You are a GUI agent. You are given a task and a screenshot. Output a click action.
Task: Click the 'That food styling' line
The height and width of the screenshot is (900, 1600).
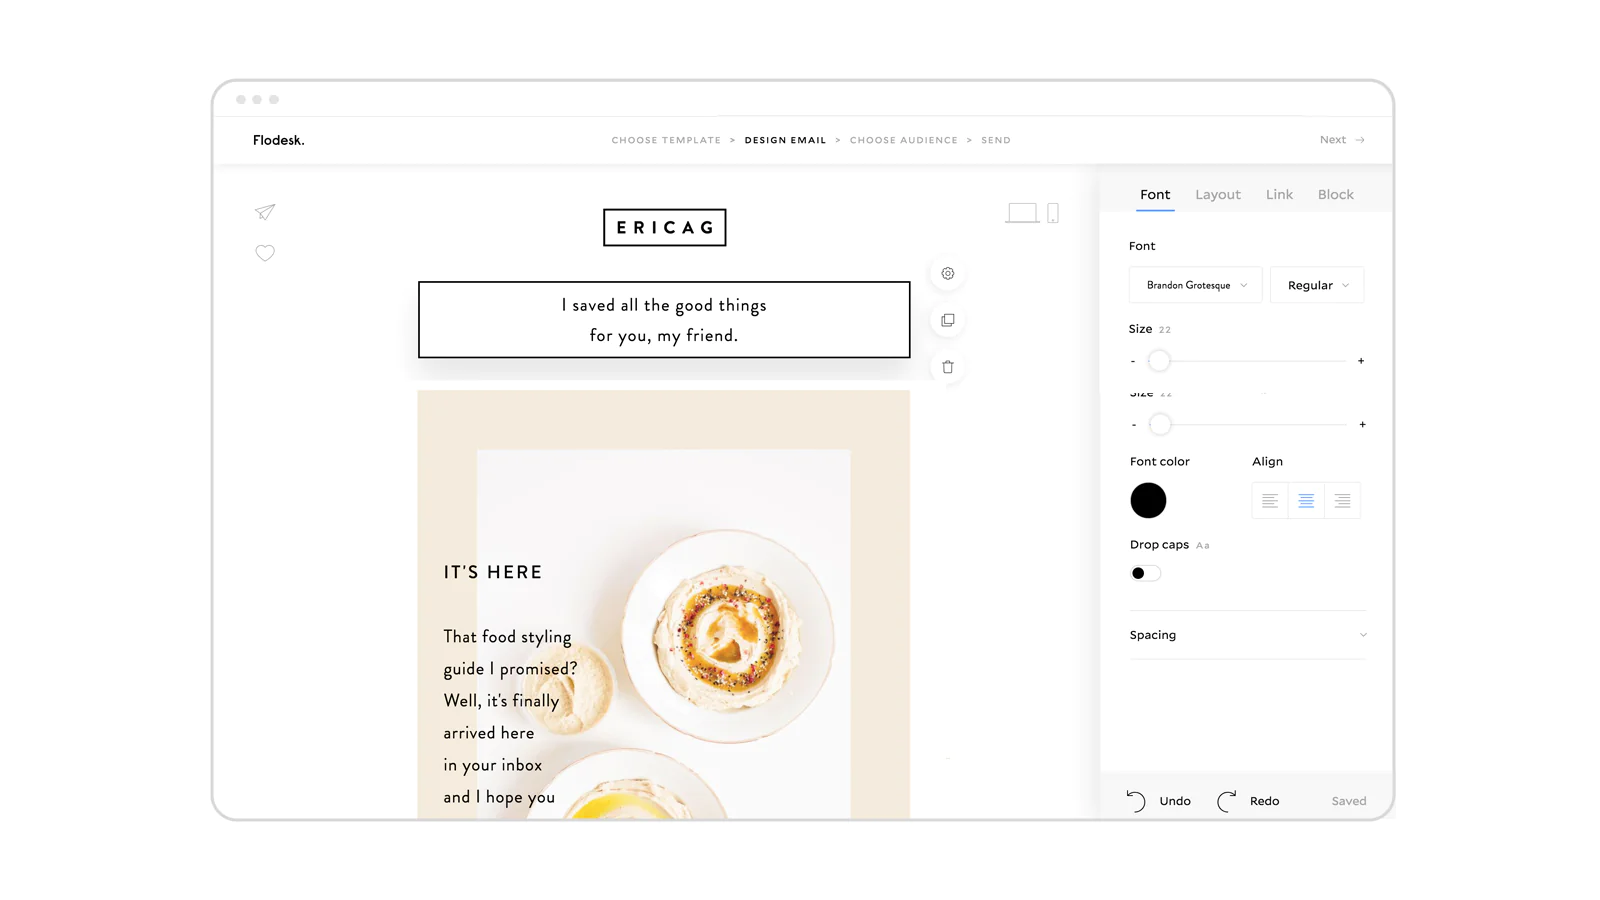point(508,637)
